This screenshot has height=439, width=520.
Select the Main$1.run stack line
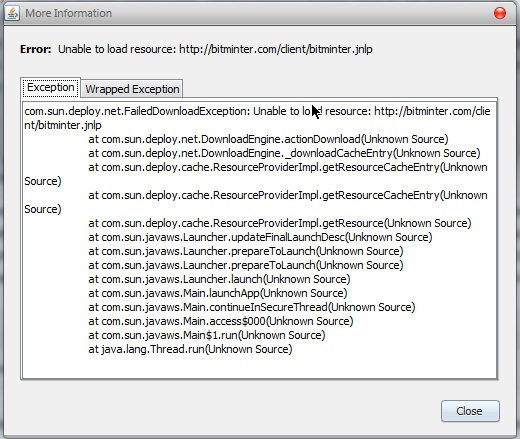[207, 335]
